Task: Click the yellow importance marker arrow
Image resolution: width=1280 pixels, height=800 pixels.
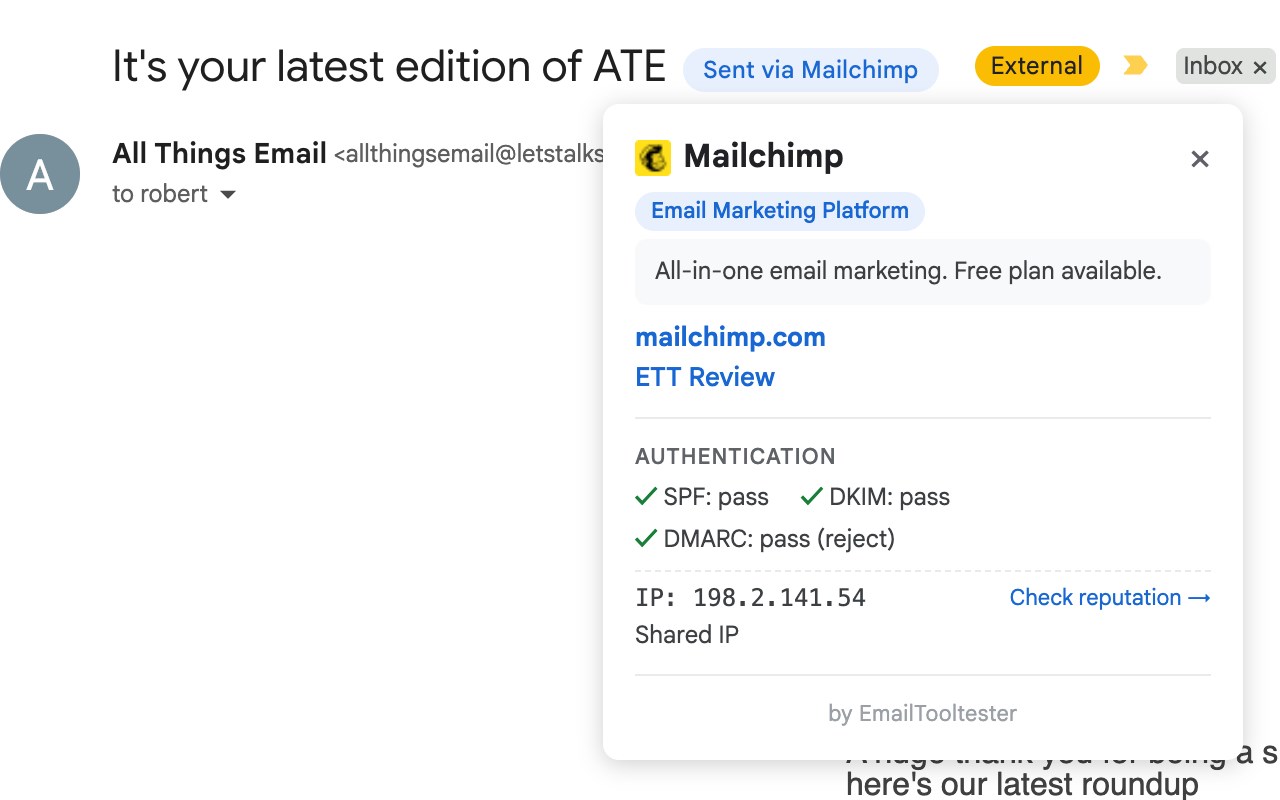Action: point(1135,66)
